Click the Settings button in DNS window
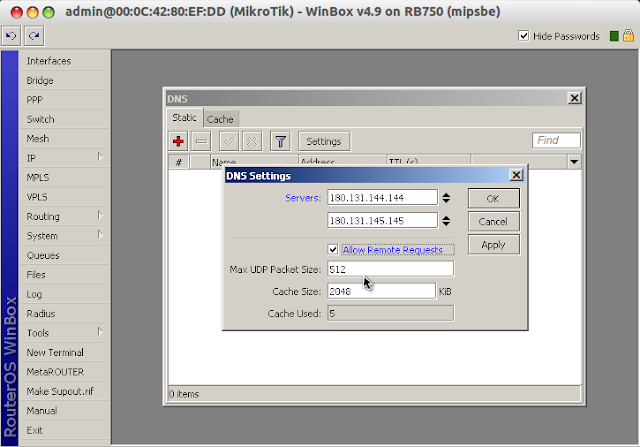 pyautogui.click(x=324, y=141)
